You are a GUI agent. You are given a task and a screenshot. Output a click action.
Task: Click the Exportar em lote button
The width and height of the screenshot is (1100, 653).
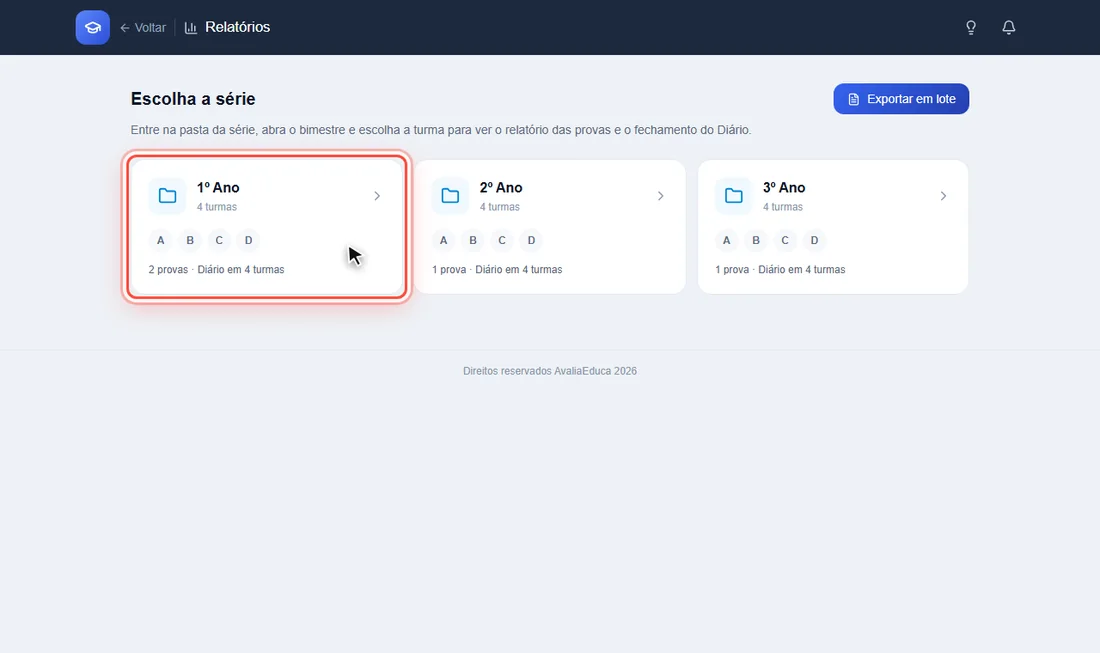click(901, 99)
